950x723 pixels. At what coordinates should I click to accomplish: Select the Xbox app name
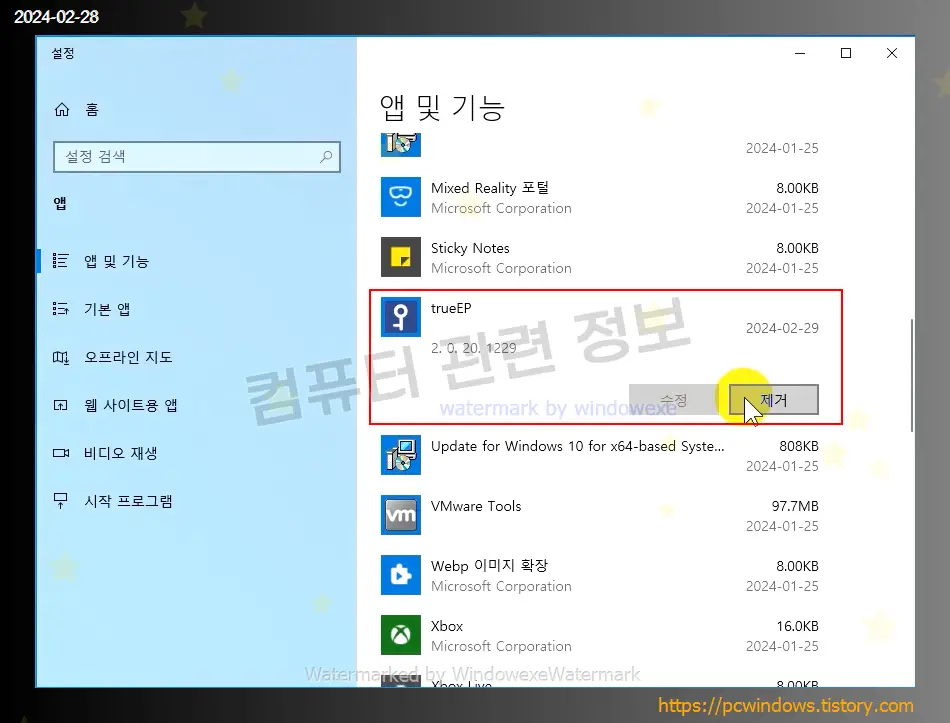click(x=447, y=626)
